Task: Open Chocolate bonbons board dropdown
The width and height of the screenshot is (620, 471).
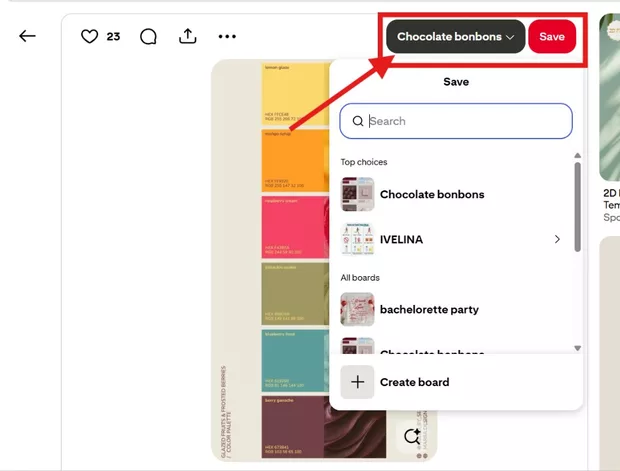Action: click(x=456, y=36)
